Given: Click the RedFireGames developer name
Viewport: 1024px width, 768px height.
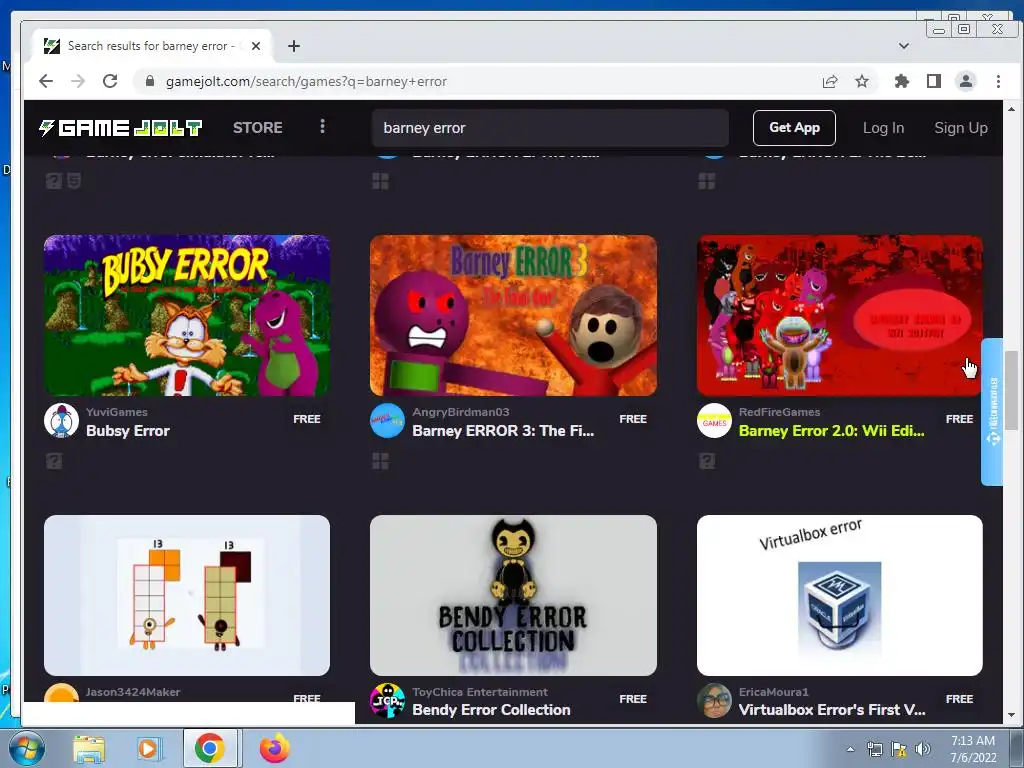Looking at the screenshot, I should 779,412.
